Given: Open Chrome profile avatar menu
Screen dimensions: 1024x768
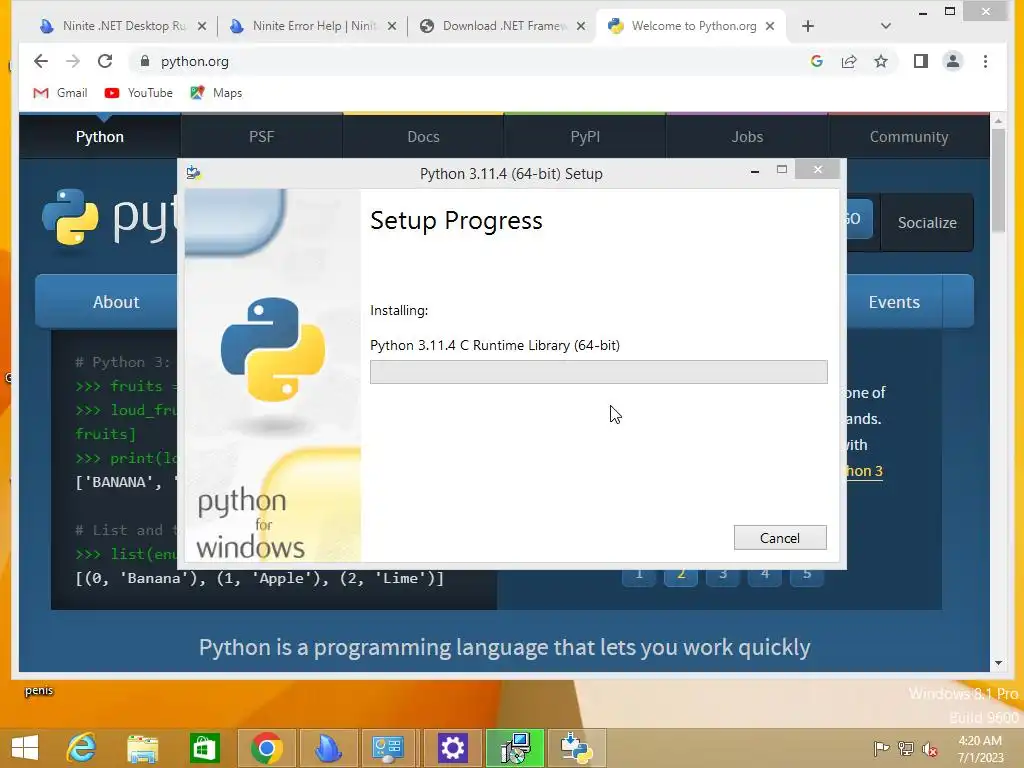Looking at the screenshot, I should click(953, 61).
